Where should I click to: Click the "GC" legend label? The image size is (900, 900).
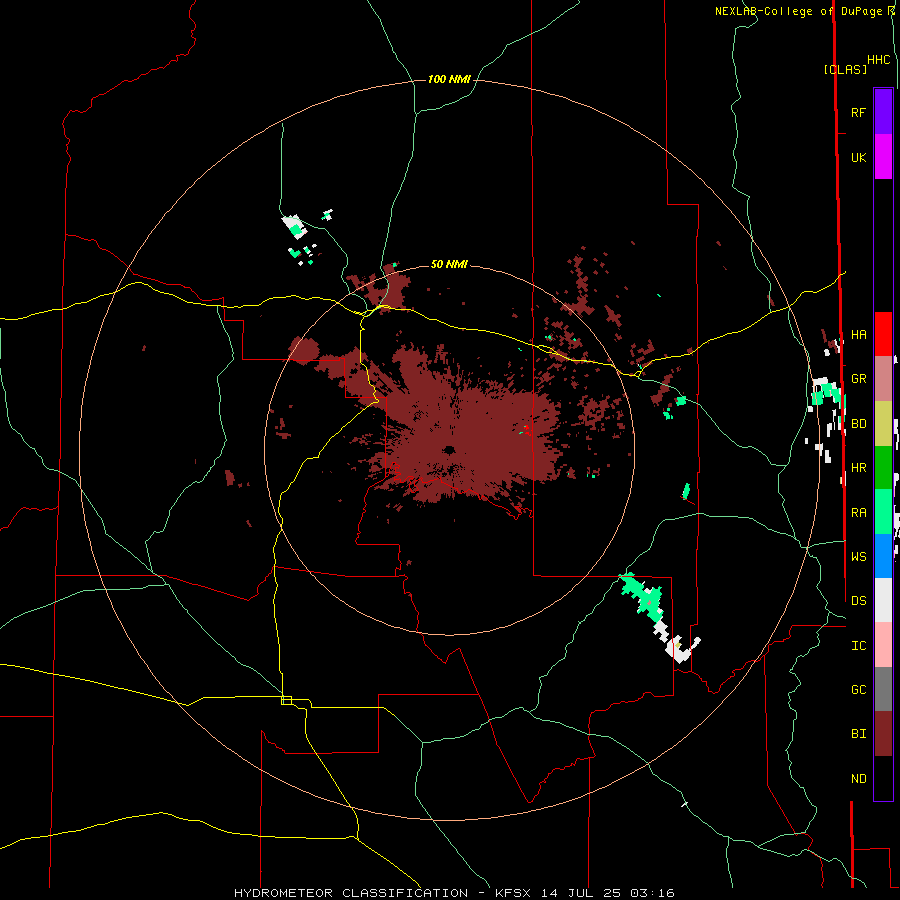[858, 689]
